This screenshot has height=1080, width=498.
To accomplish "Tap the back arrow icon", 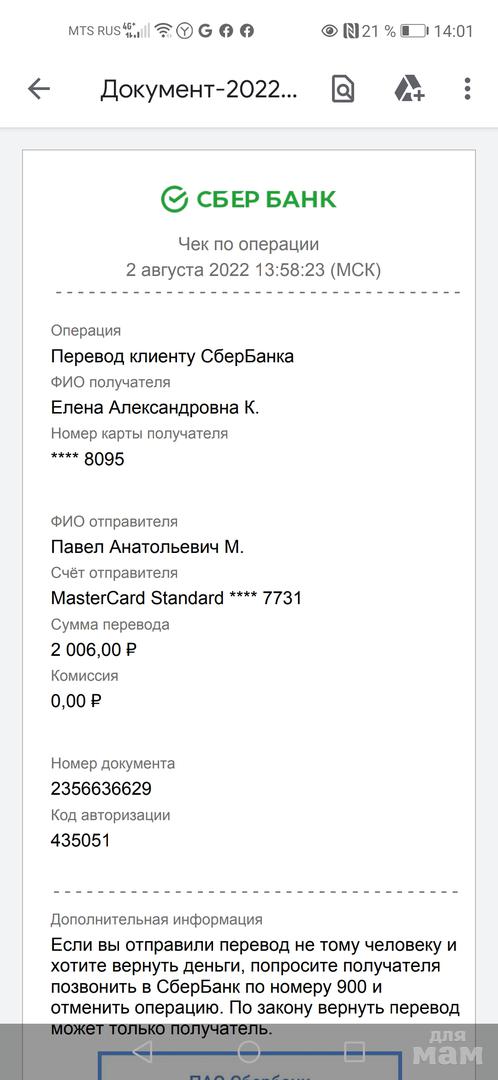I will [x=39, y=89].
